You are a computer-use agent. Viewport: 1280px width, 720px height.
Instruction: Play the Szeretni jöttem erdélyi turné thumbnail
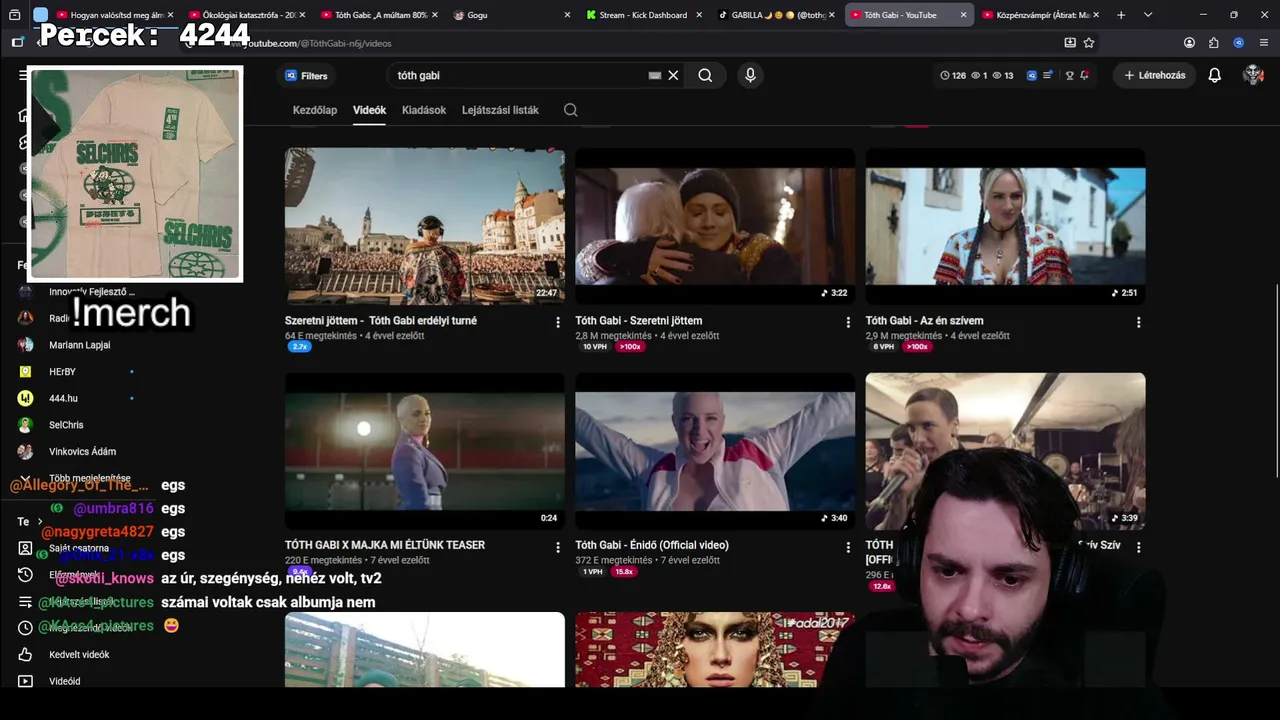(x=425, y=226)
